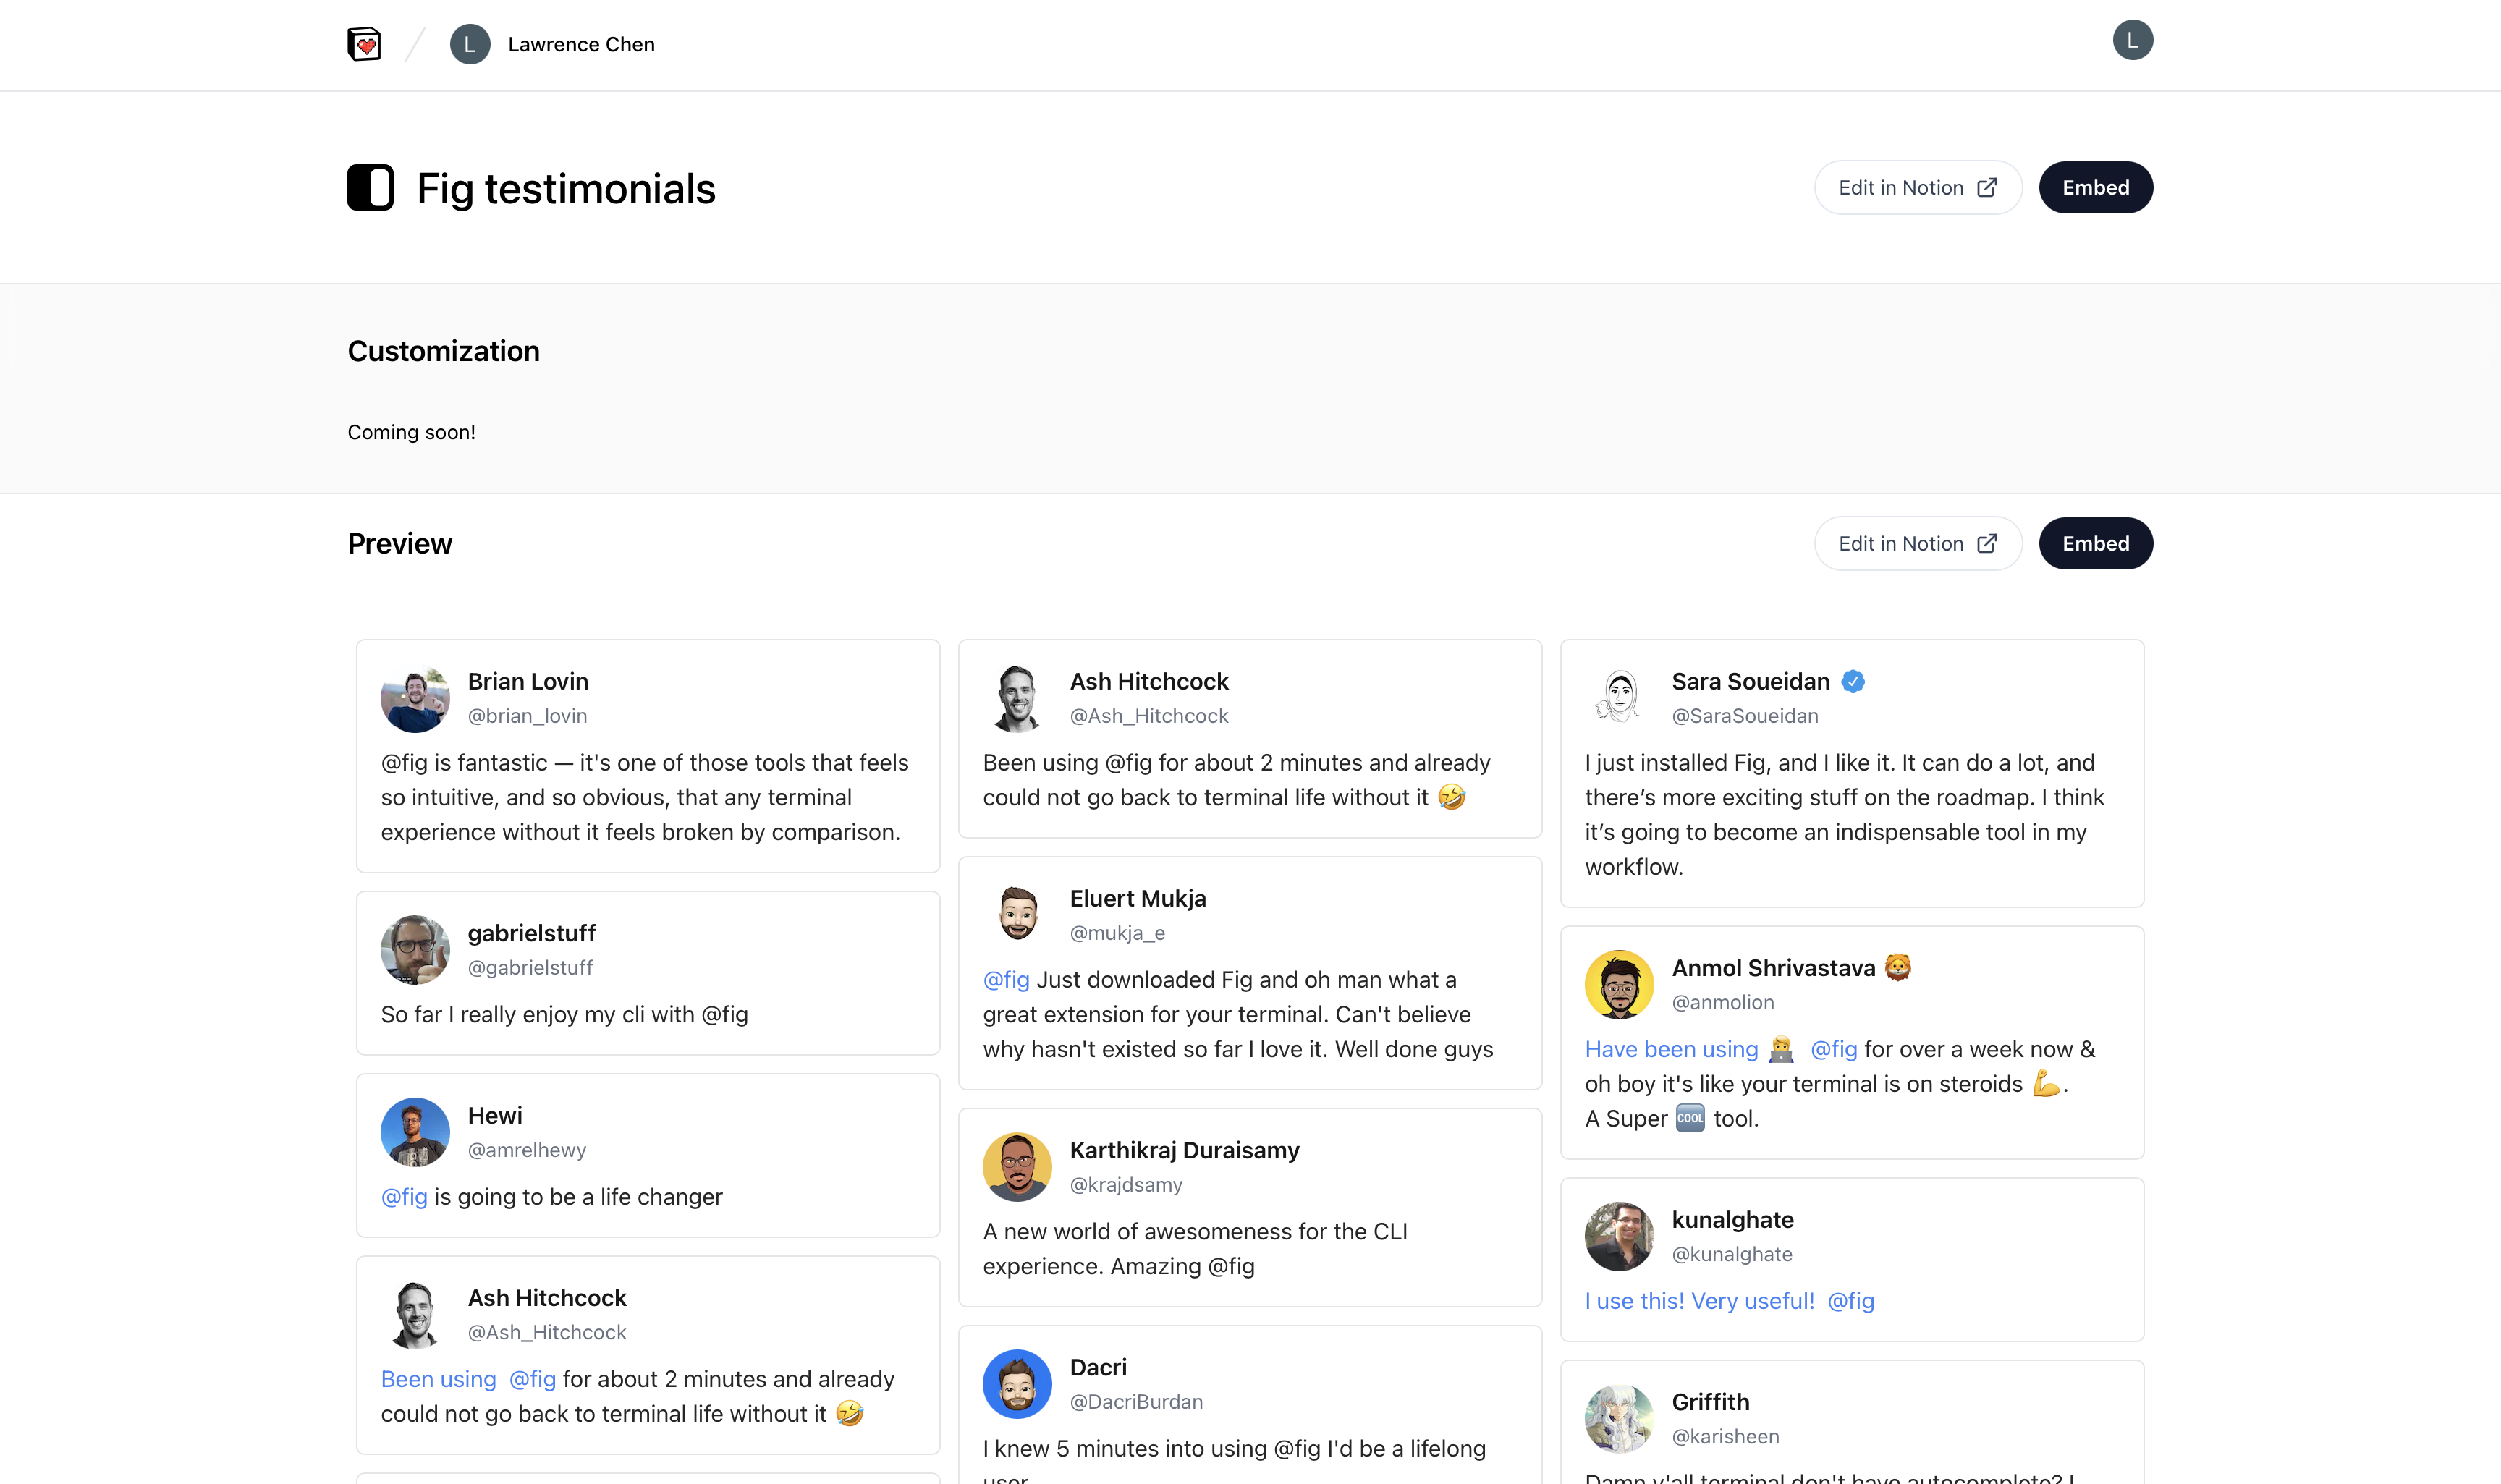Screen dimensions: 2501x1484
Task: Click the heart box app logo
Action: [364, 44]
